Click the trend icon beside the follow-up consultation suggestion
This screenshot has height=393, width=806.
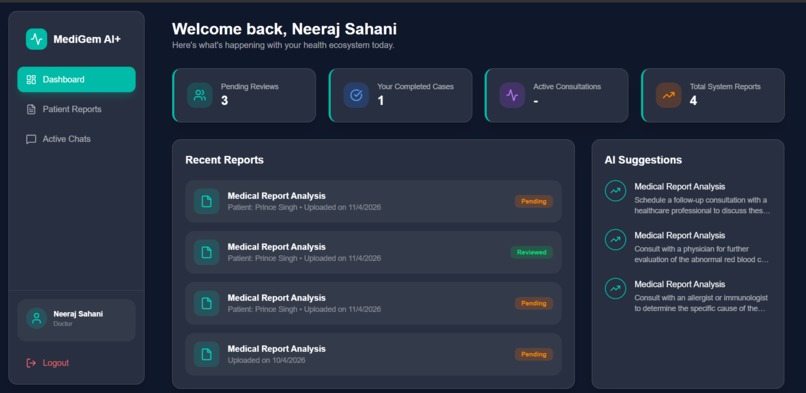click(615, 191)
